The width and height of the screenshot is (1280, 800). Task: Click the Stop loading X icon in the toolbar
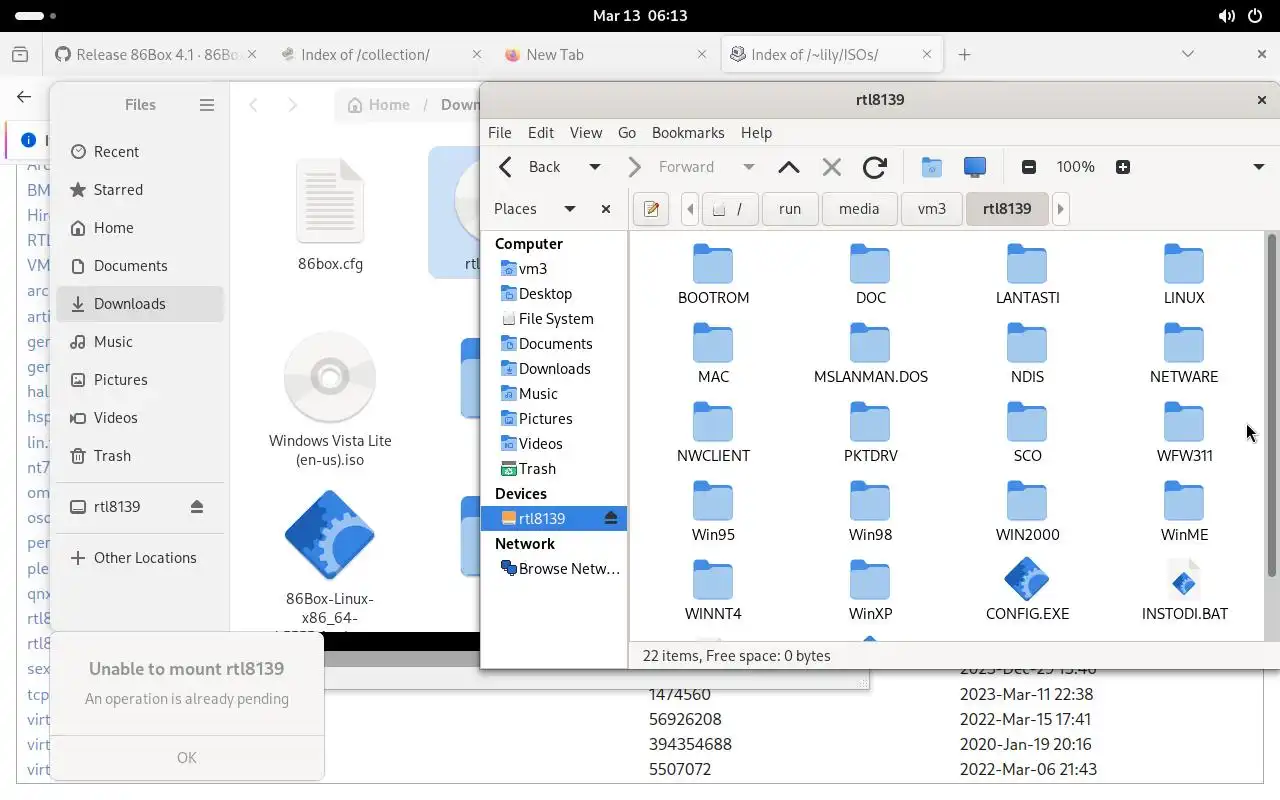pyautogui.click(x=831, y=167)
